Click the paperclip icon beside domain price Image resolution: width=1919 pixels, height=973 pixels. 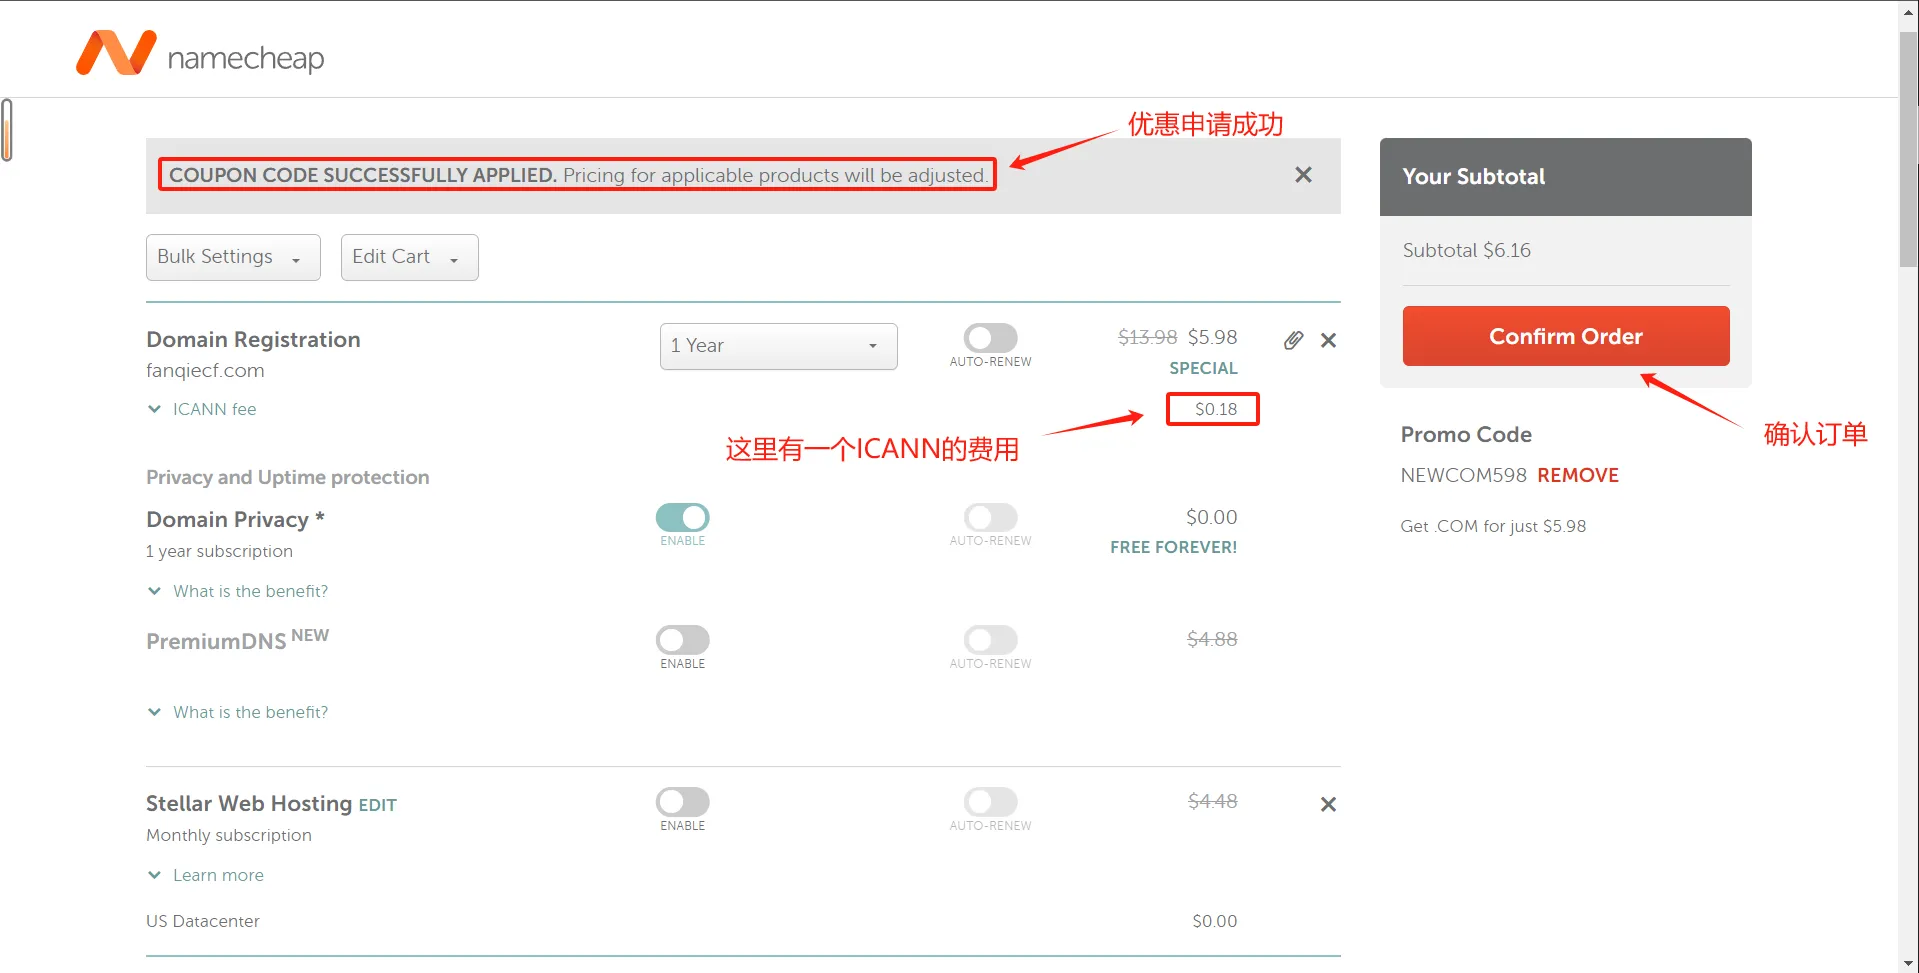pyautogui.click(x=1293, y=340)
